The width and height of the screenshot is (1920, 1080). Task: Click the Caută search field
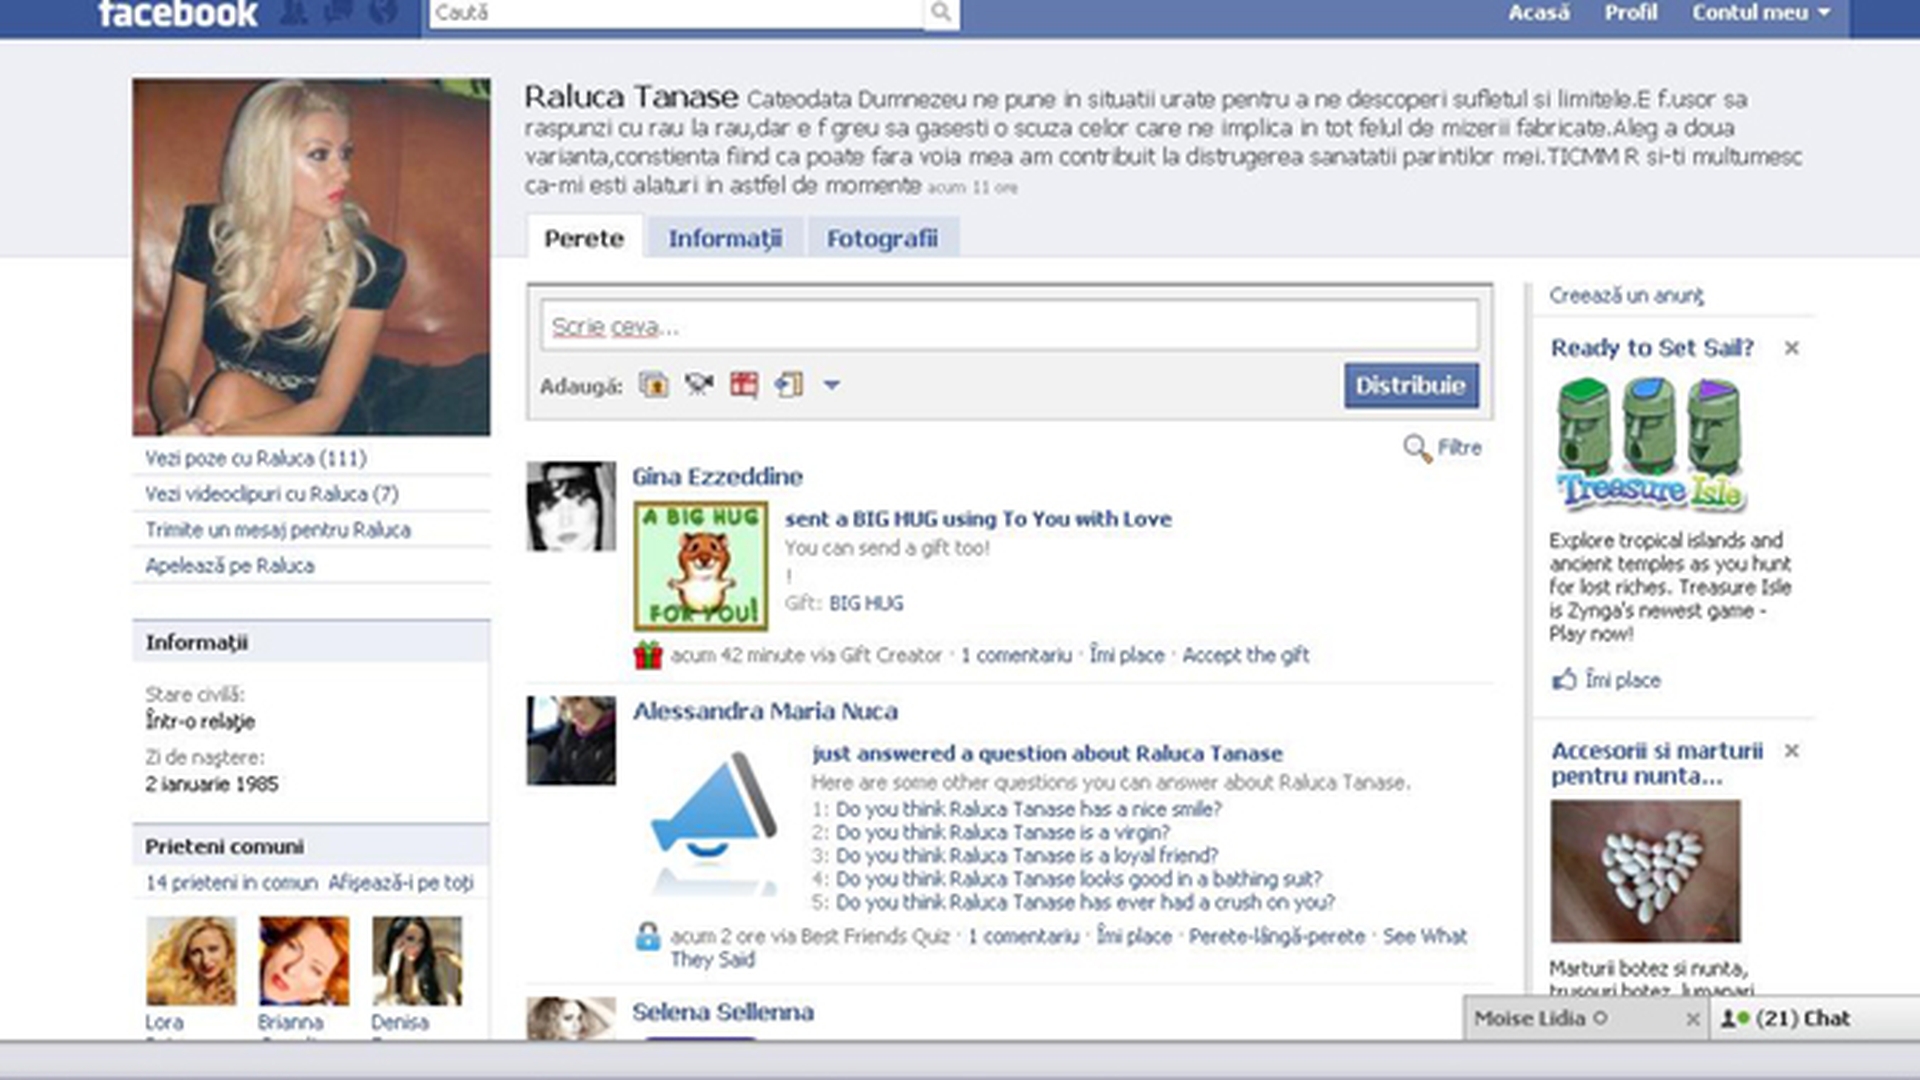tap(676, 13)
